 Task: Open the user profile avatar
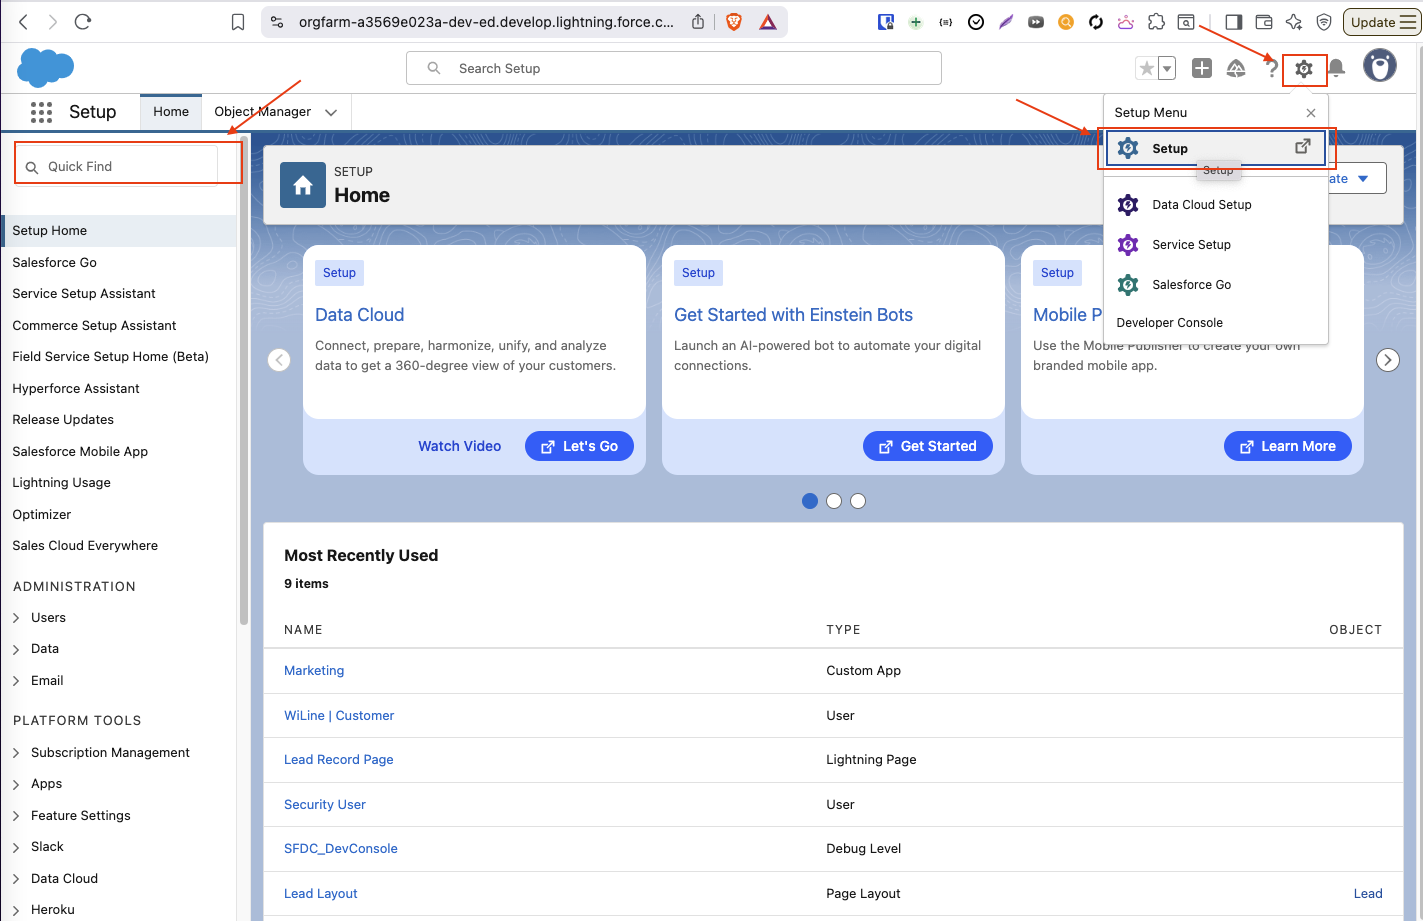tap(1379, 67)
